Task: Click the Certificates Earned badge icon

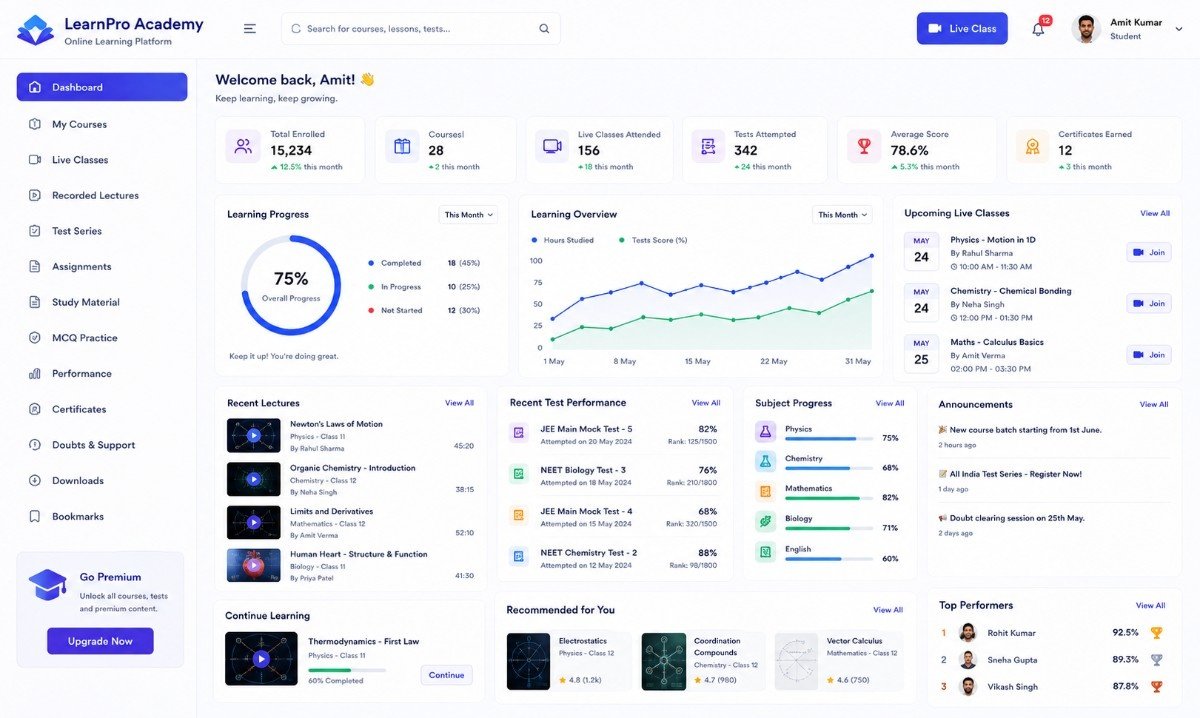Action: (1033, 146)
